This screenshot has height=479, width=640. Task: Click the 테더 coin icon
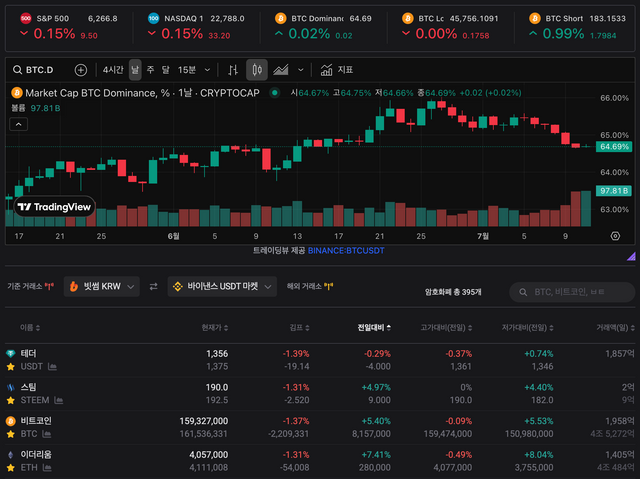[11, 353]
